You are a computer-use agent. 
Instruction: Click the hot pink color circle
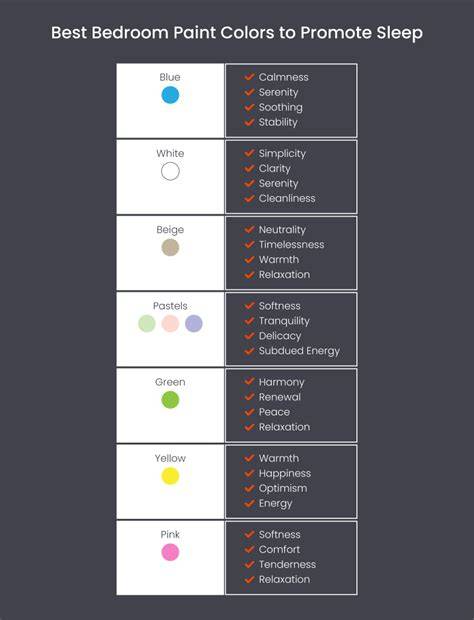coord(170,552)
